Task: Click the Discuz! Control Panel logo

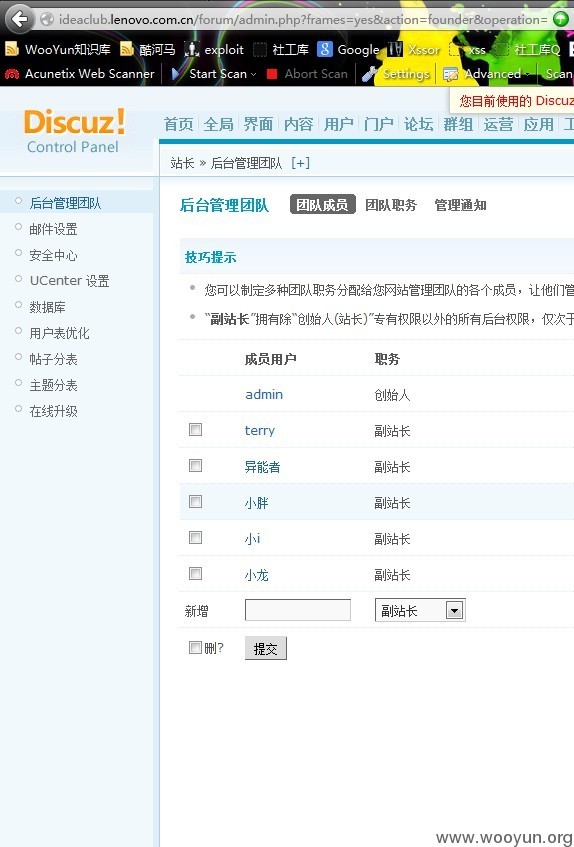Action: (74, 131)
